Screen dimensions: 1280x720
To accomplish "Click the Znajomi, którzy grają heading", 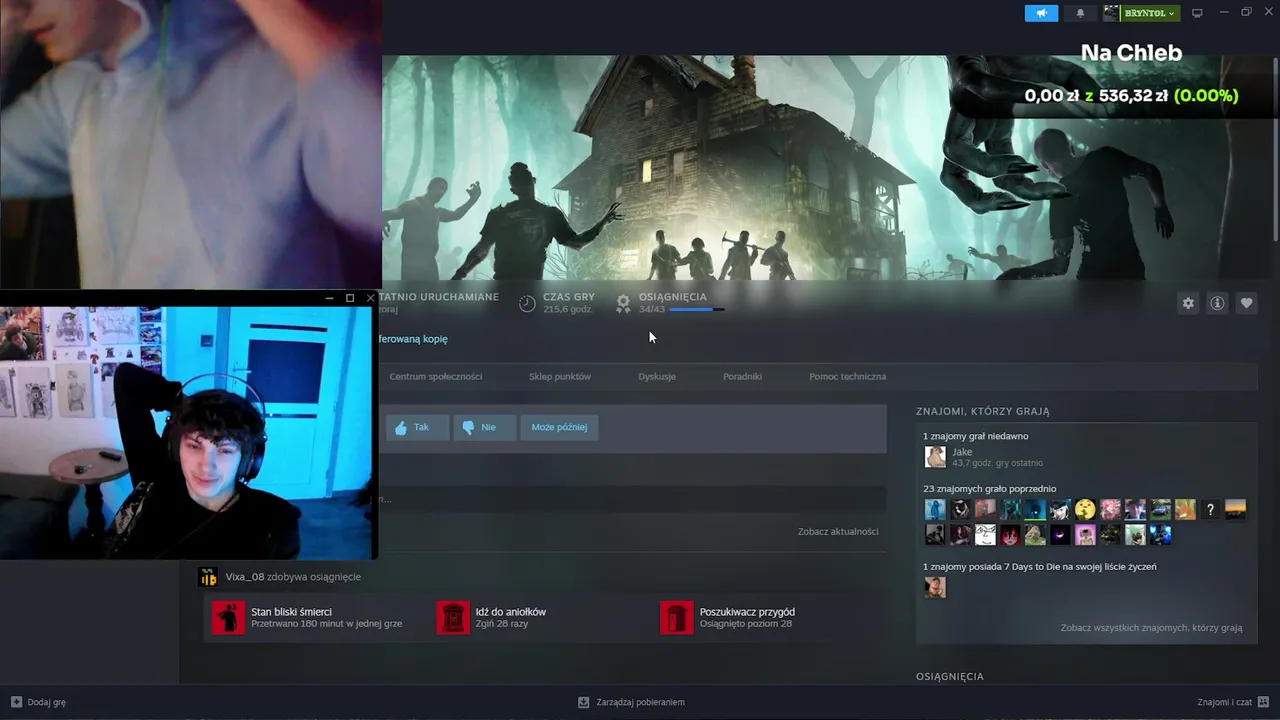I will click(x=983, y=411).
